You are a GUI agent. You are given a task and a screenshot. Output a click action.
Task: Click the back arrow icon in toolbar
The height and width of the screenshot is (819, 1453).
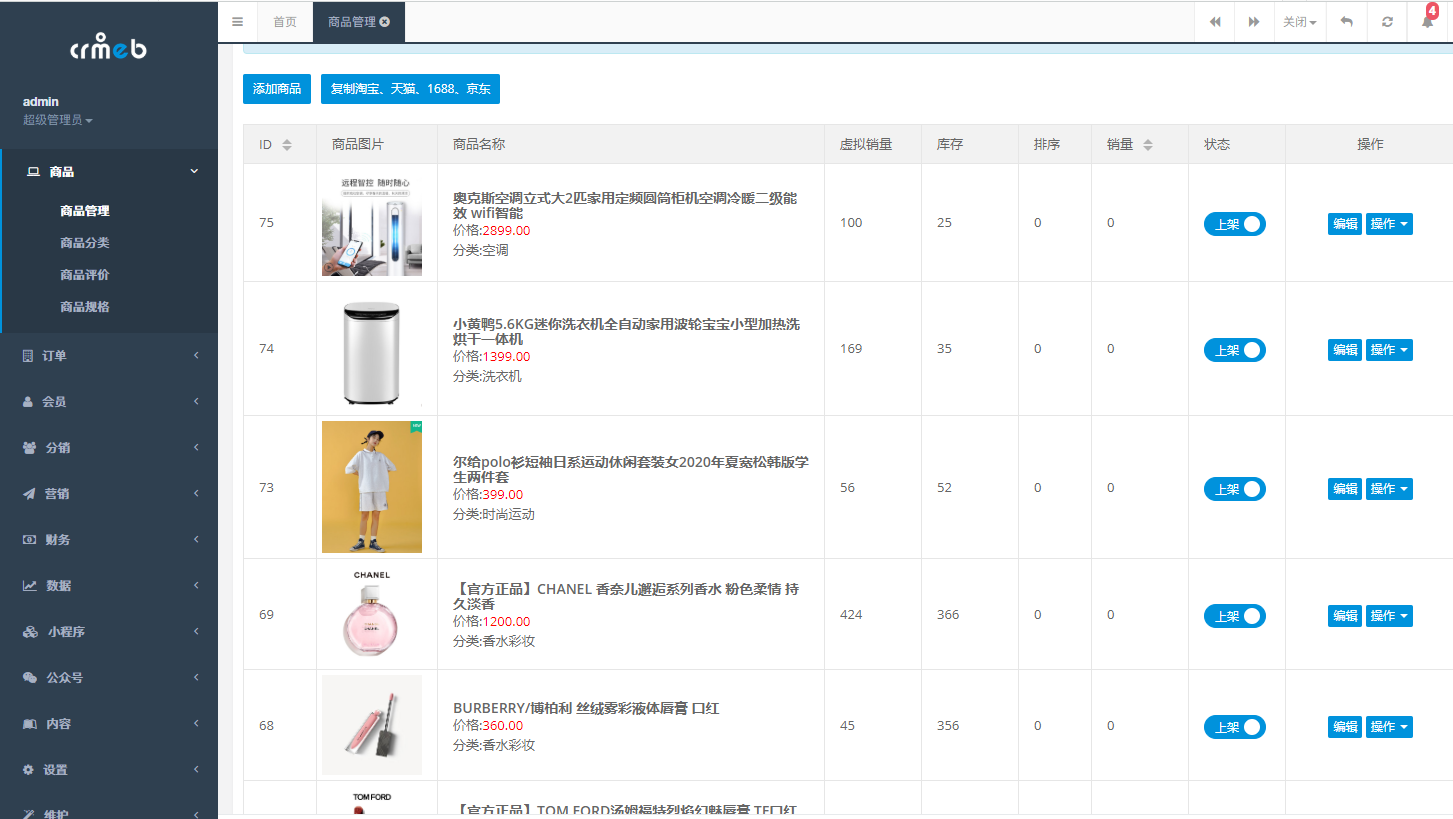point(1346,21)
